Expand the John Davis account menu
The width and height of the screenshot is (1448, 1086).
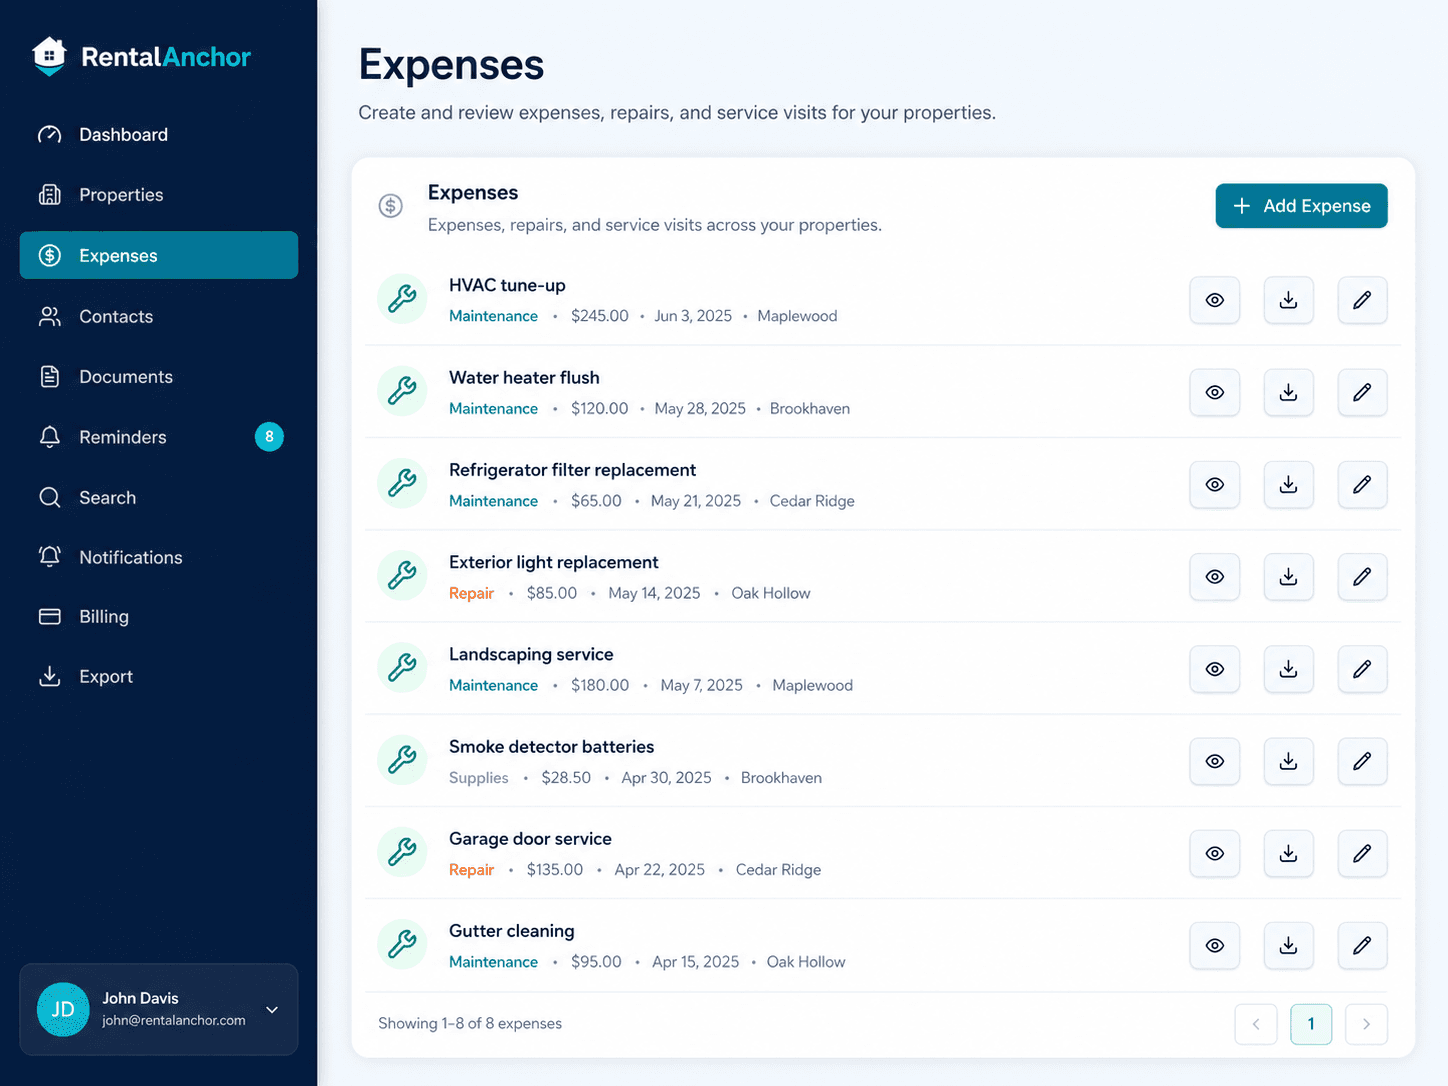pos(272,1010)
